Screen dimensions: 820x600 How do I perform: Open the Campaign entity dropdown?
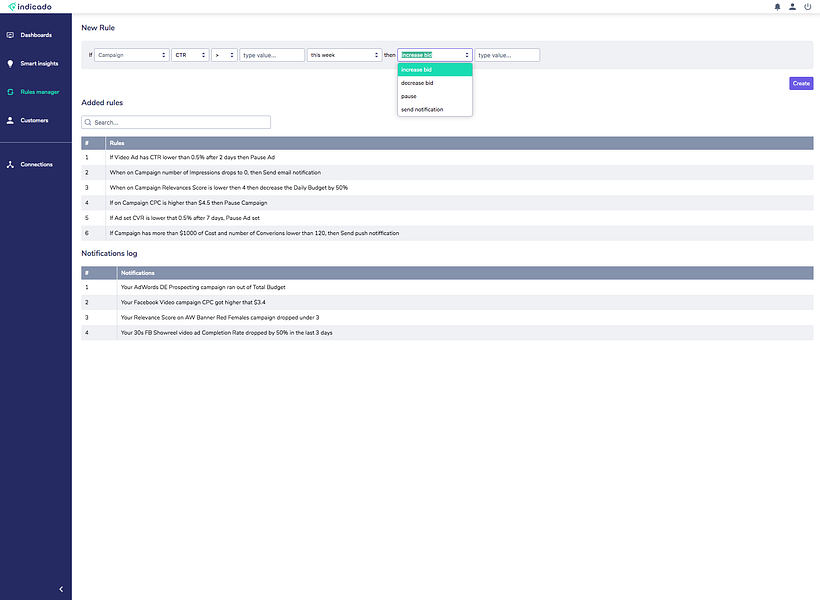pyautogui.click(x=131, y=55)
